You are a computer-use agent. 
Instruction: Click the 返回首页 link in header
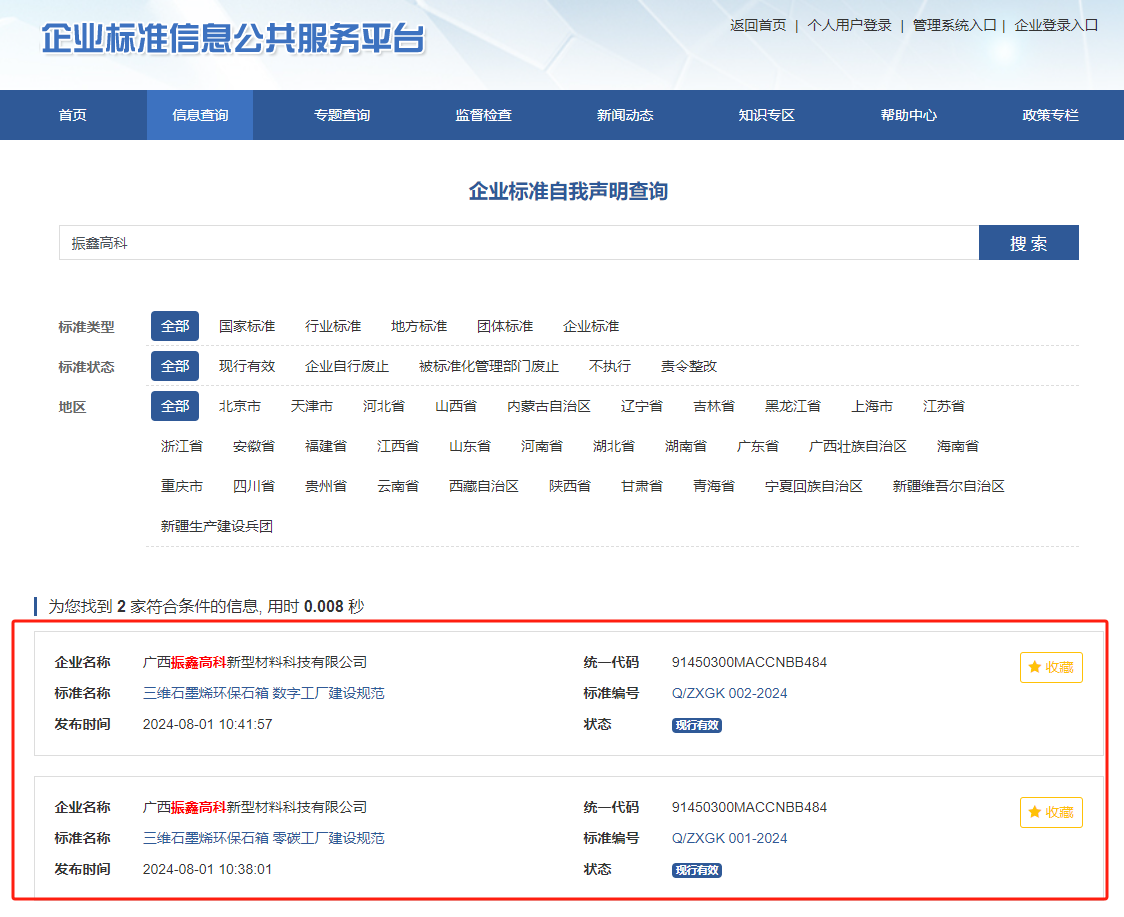pos(758,25)
